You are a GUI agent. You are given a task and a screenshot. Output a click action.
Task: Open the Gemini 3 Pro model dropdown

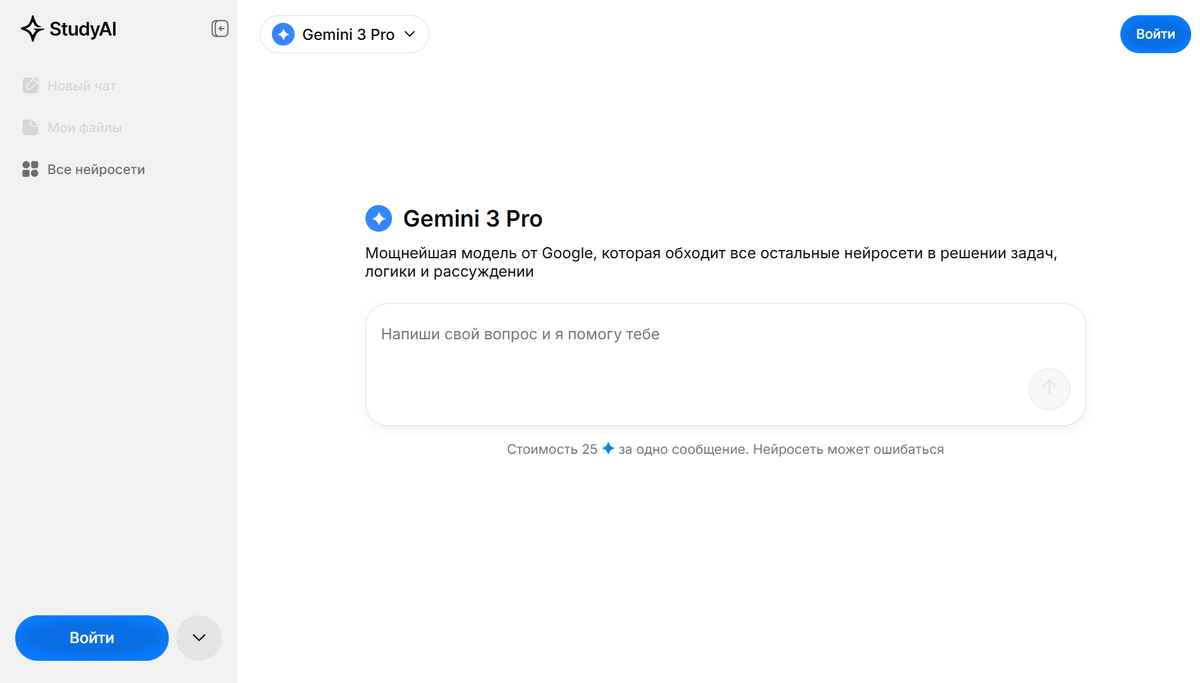tap(345, 34)
